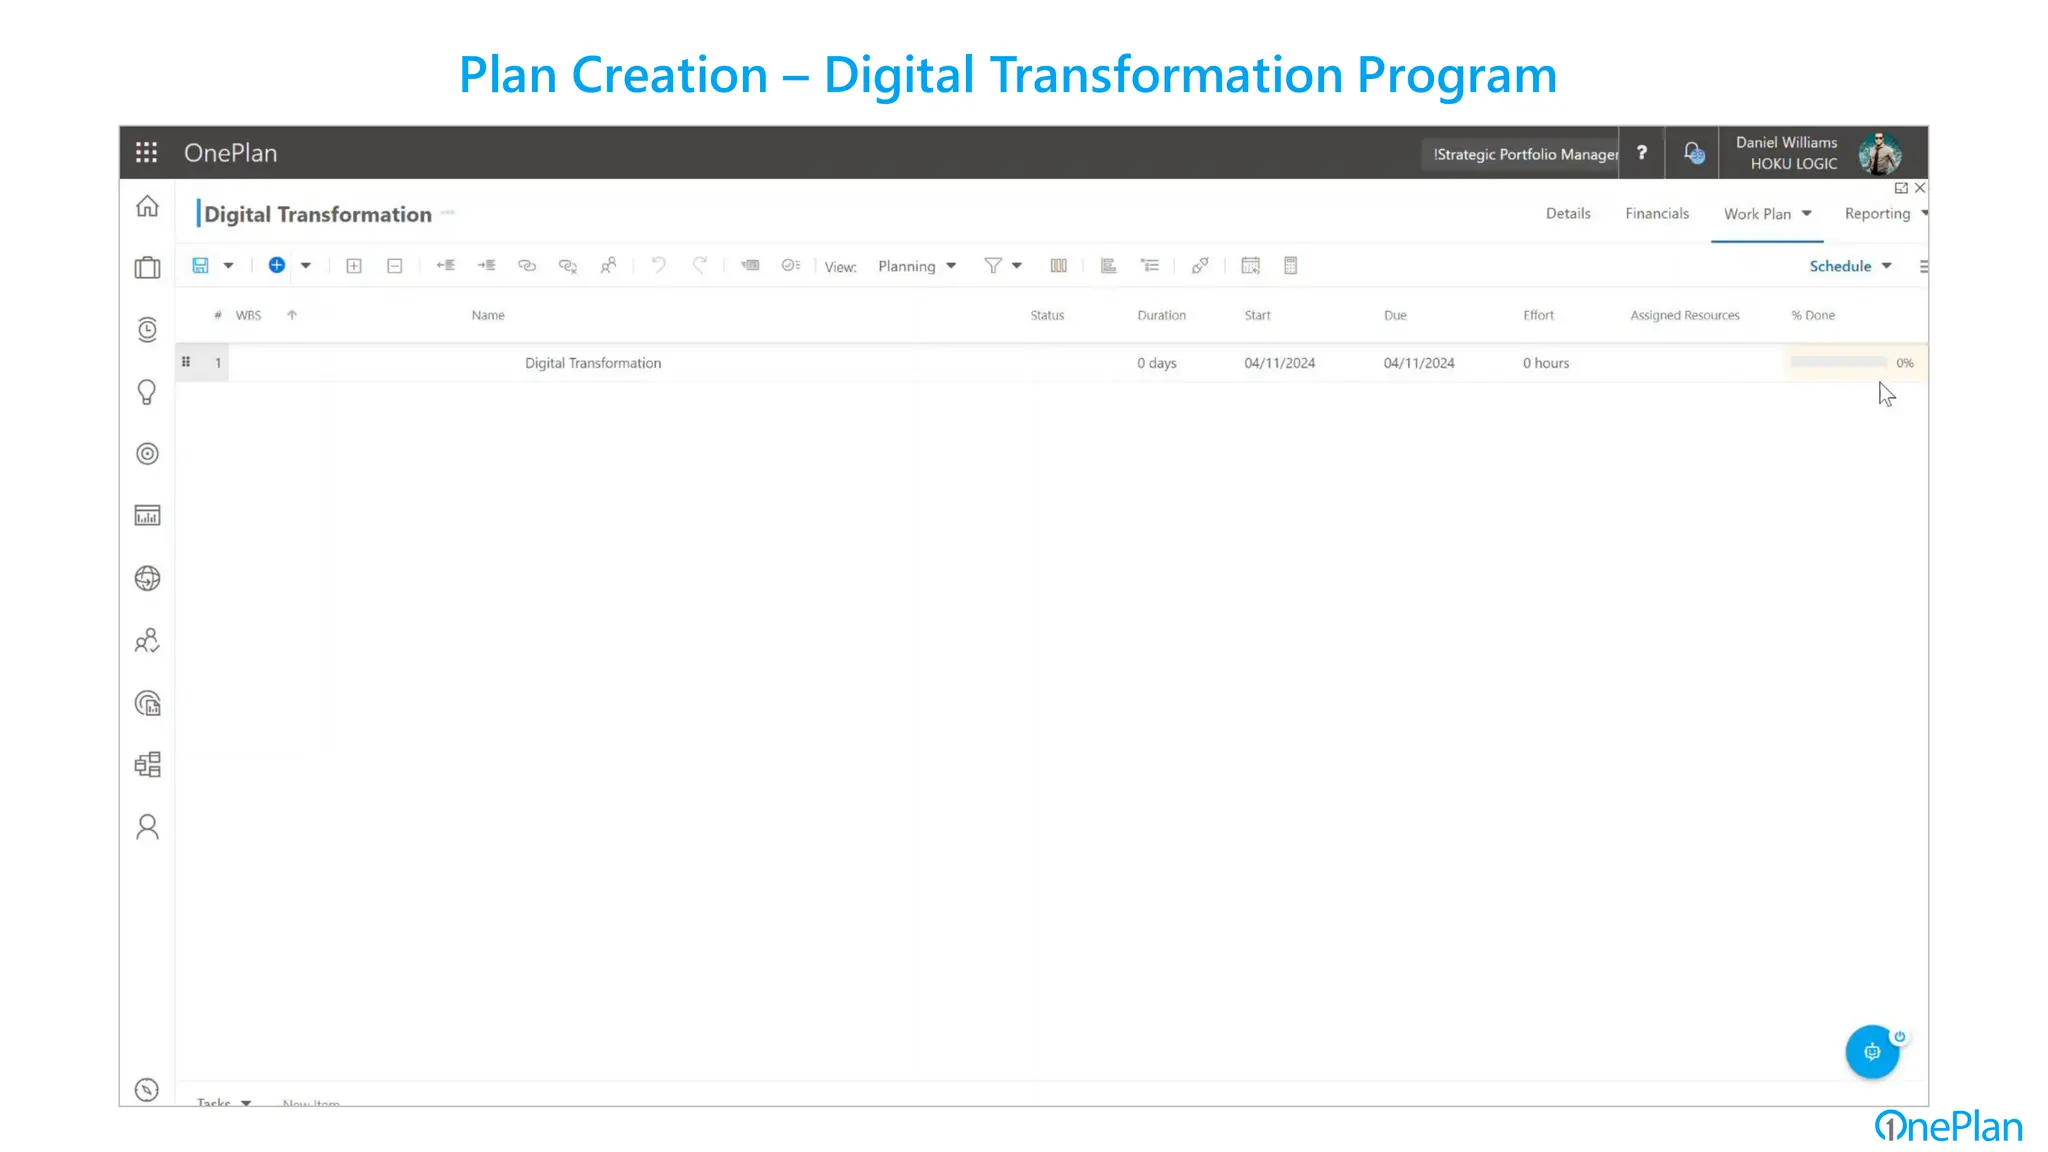Open the Planning view dropdown

[917, 266]
